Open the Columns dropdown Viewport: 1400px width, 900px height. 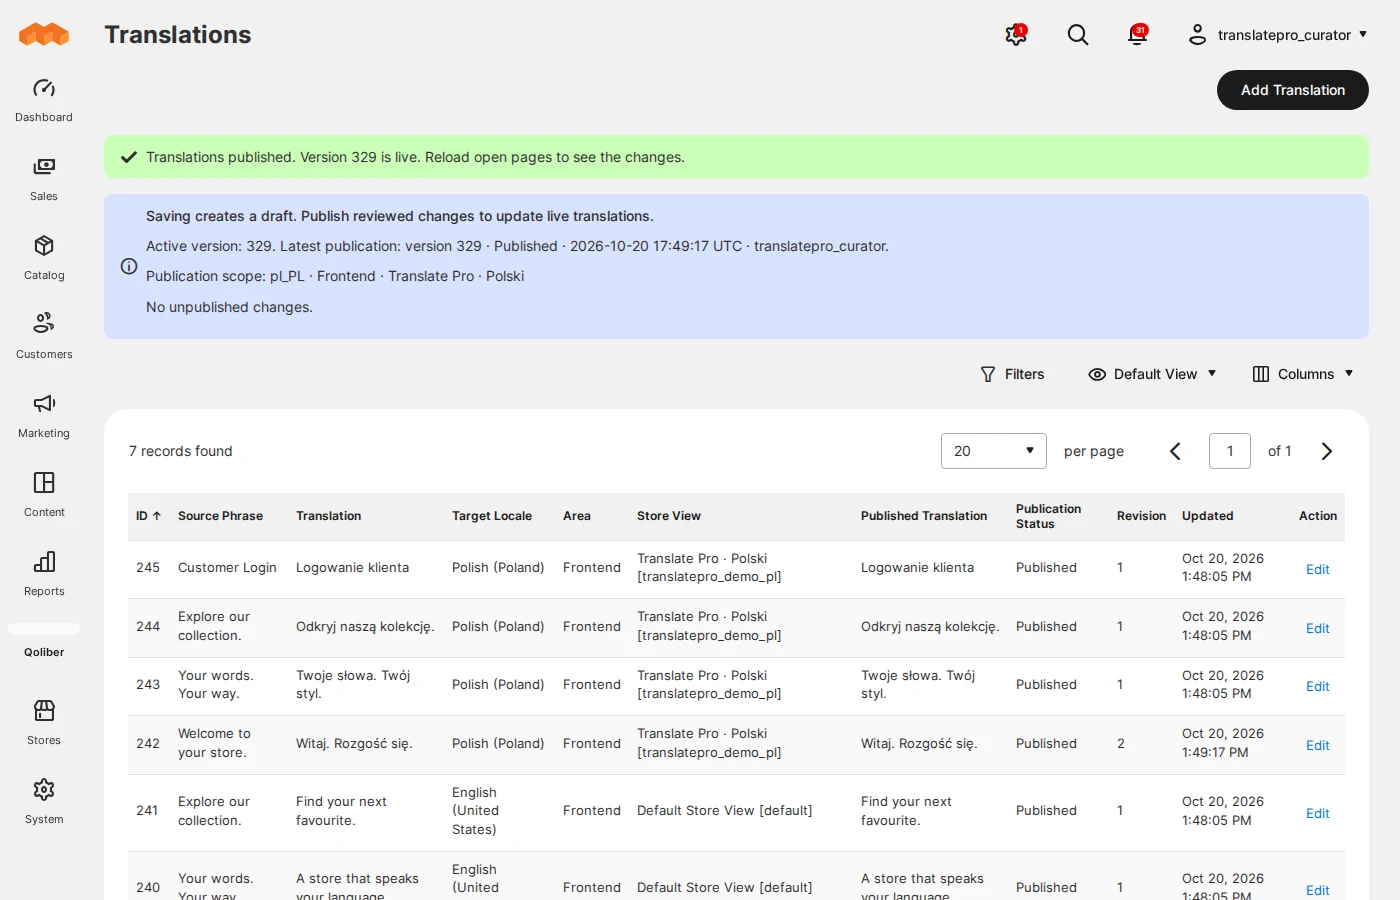[x=1303, y=374]
